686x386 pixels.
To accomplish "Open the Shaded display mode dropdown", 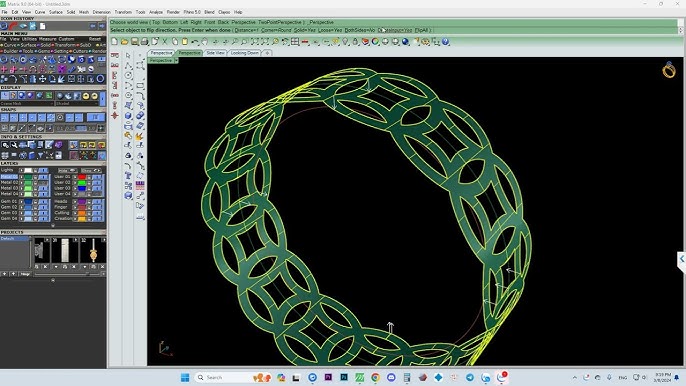I will [x=77, y=104].
